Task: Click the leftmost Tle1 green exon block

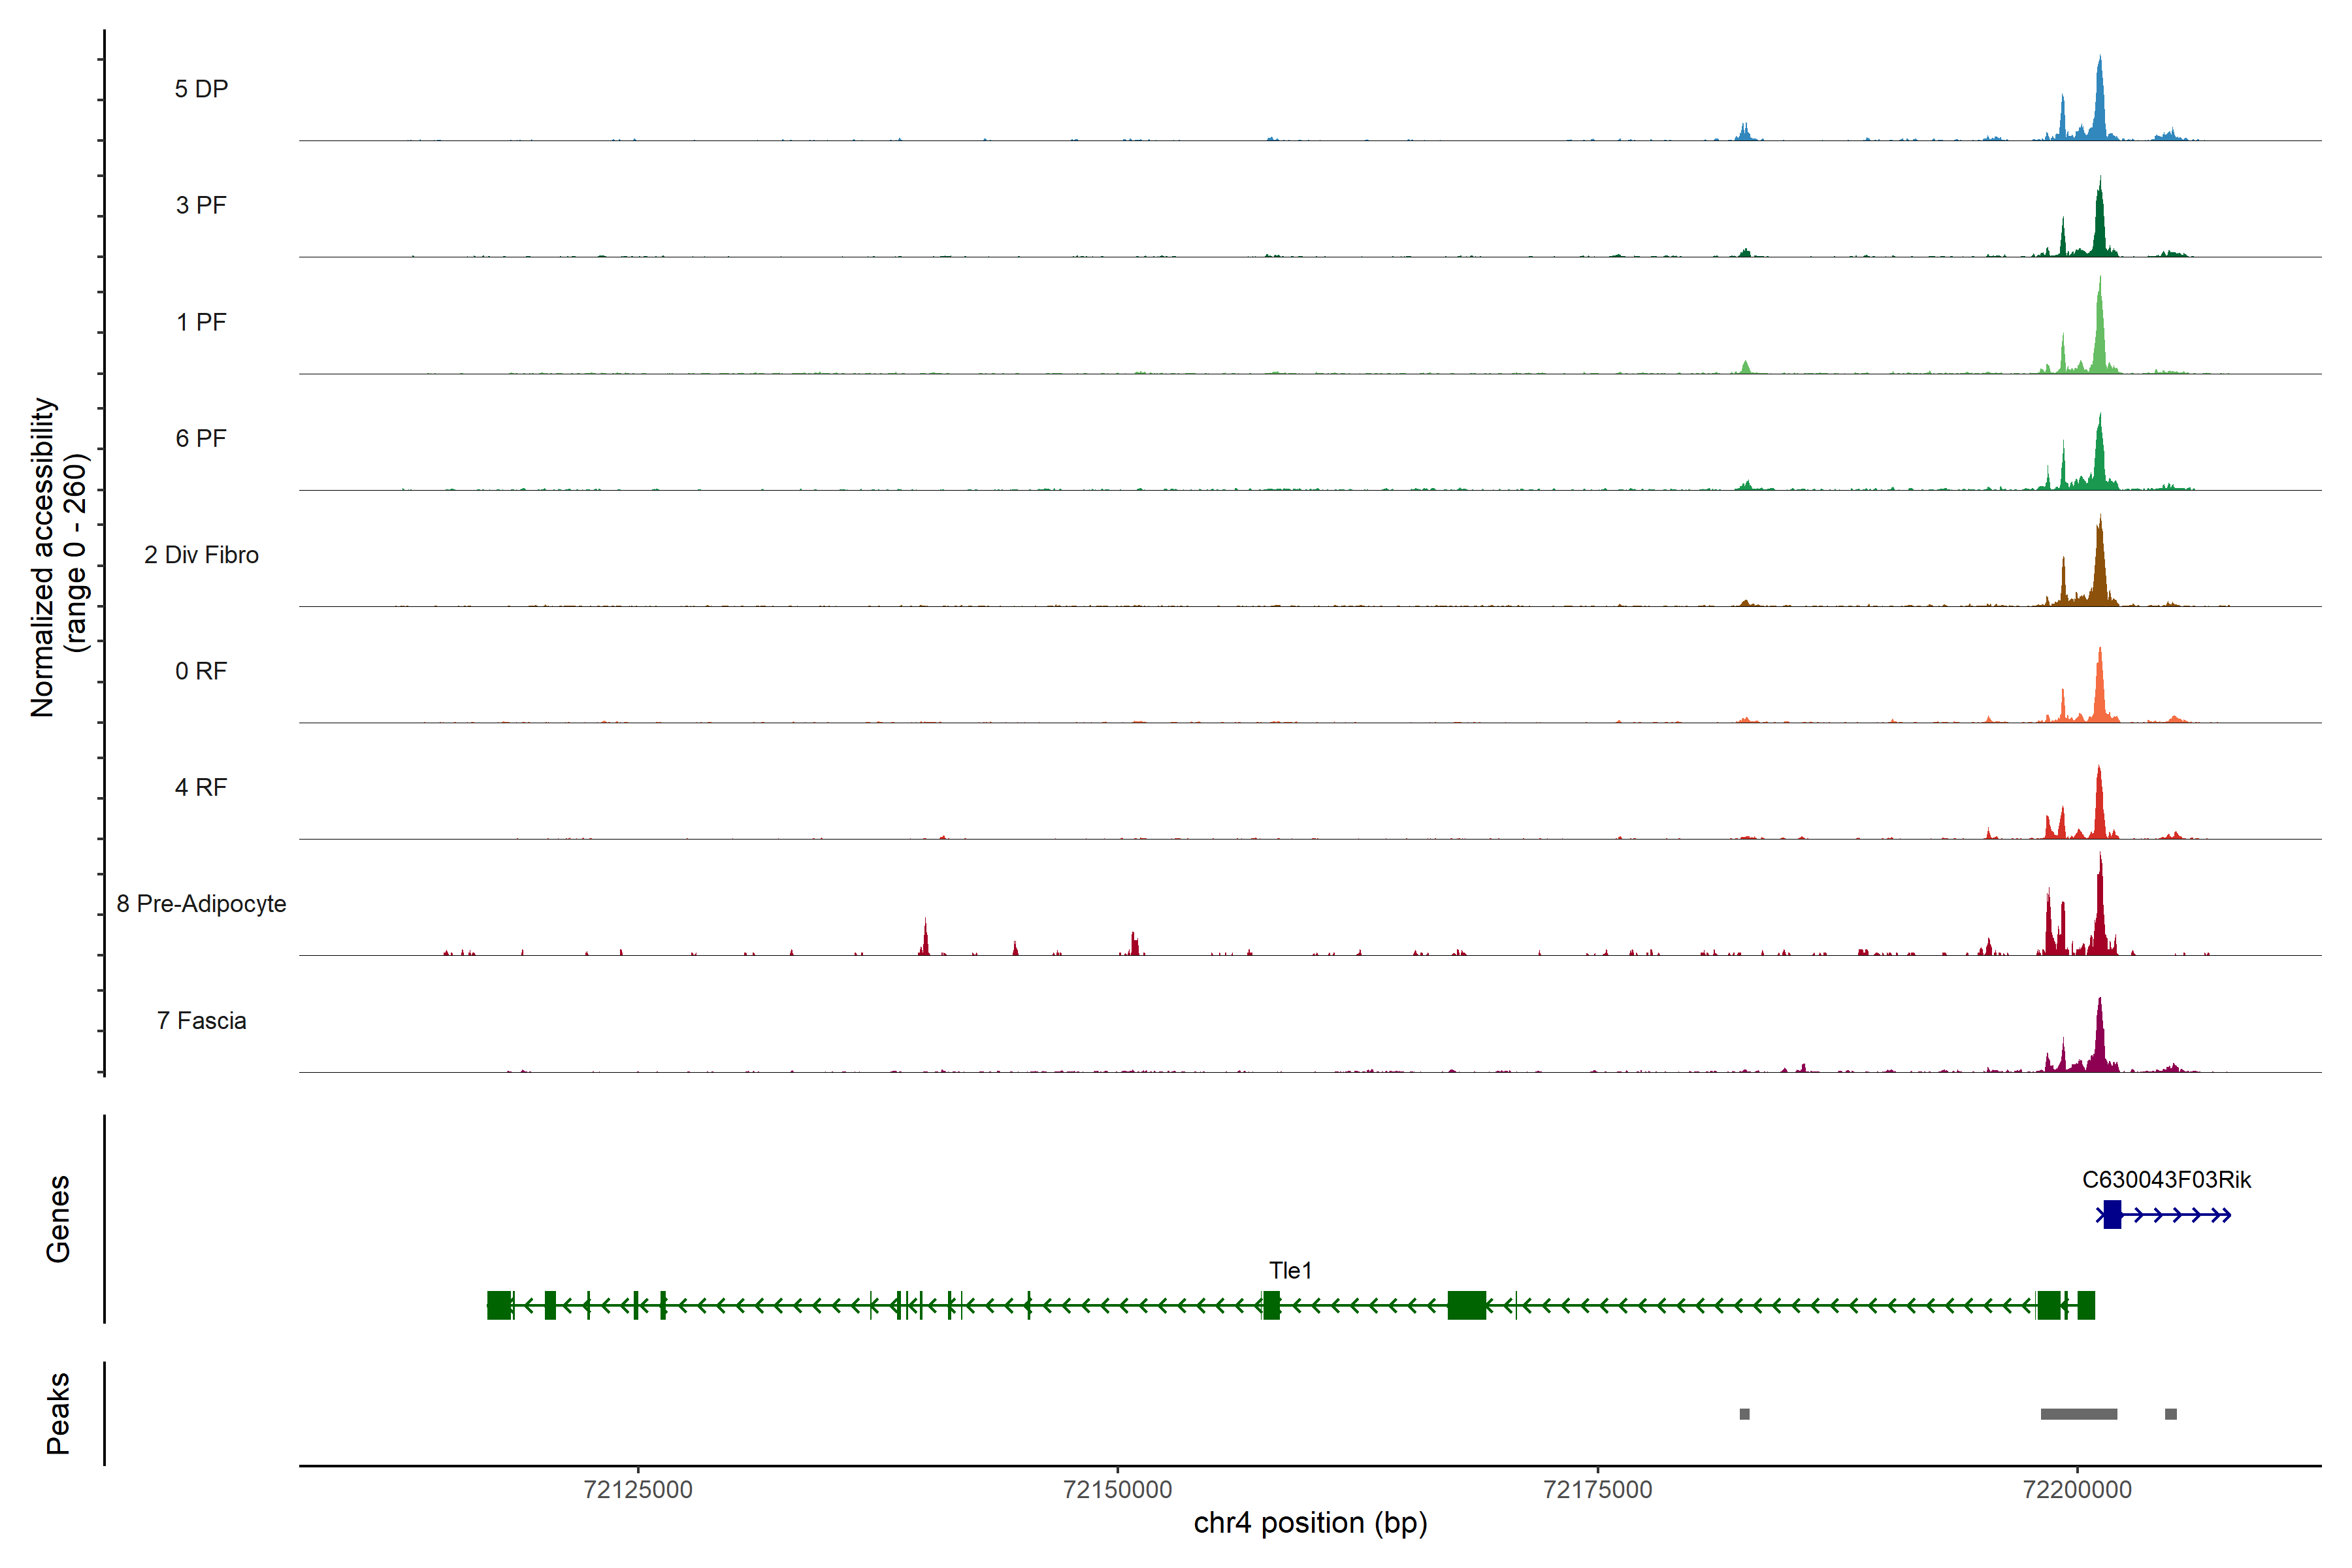Action: pyautogui.click(x=499, y=1305)
